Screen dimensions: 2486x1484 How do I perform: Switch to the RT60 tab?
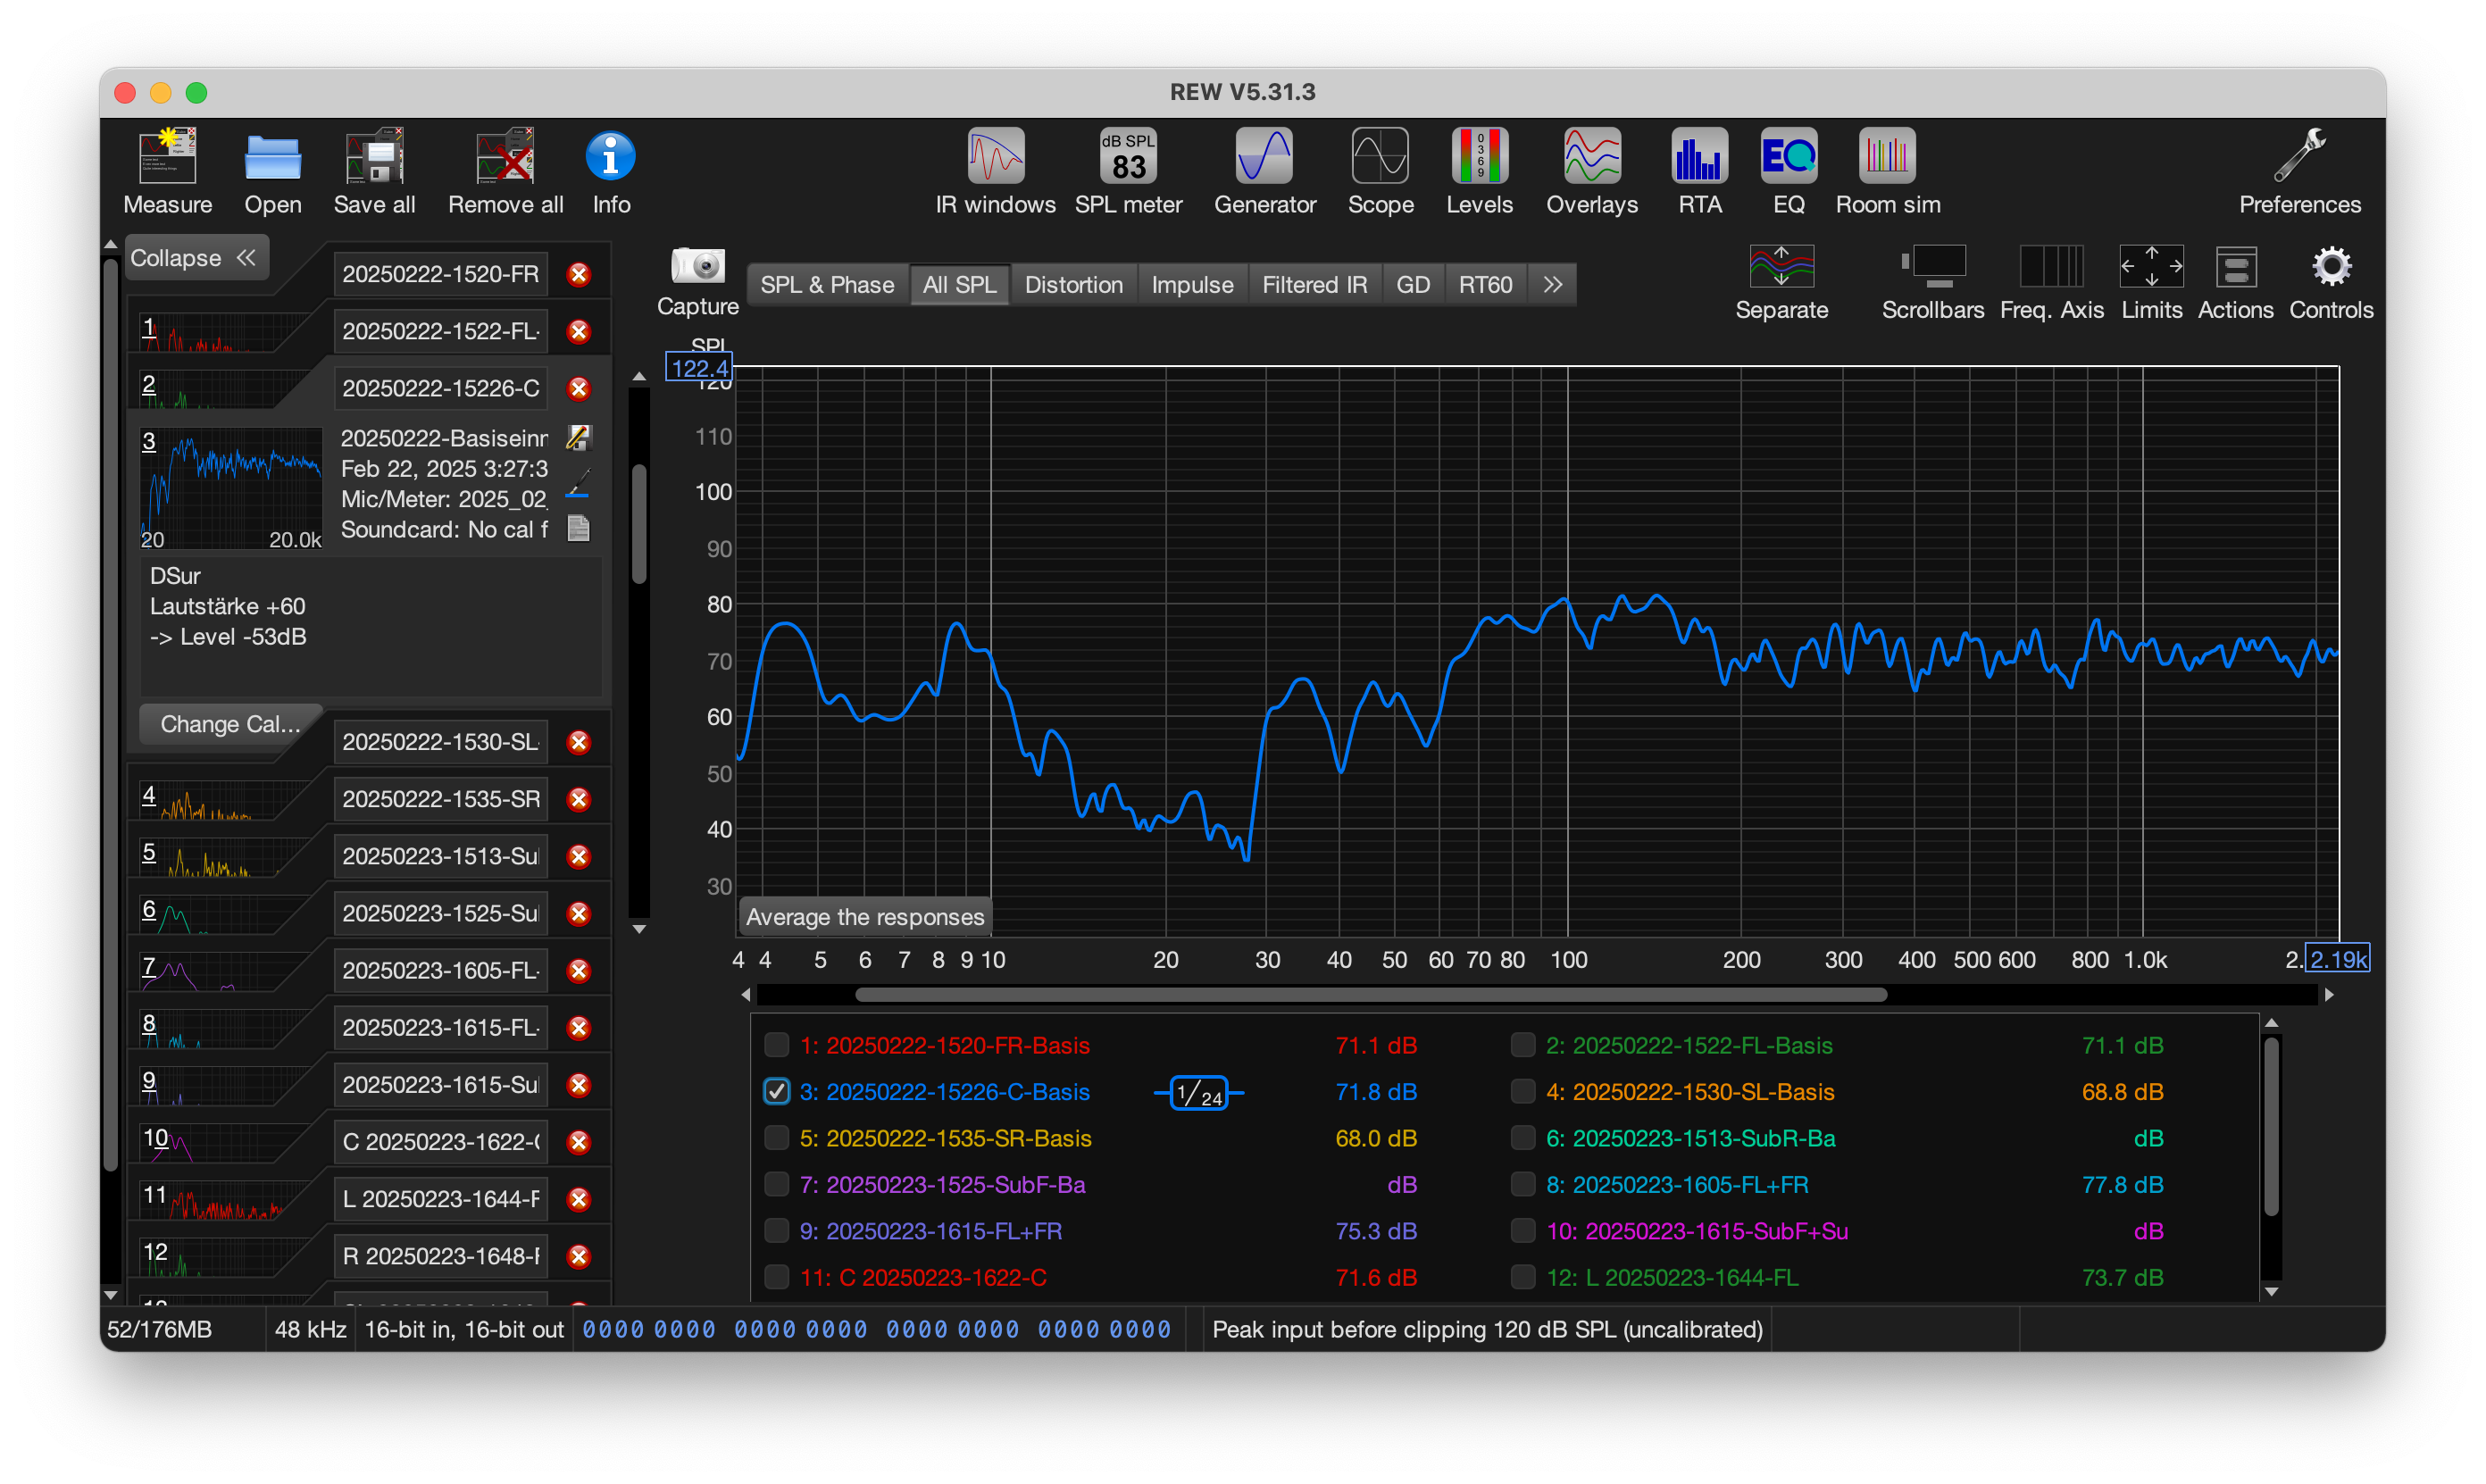1484,285
